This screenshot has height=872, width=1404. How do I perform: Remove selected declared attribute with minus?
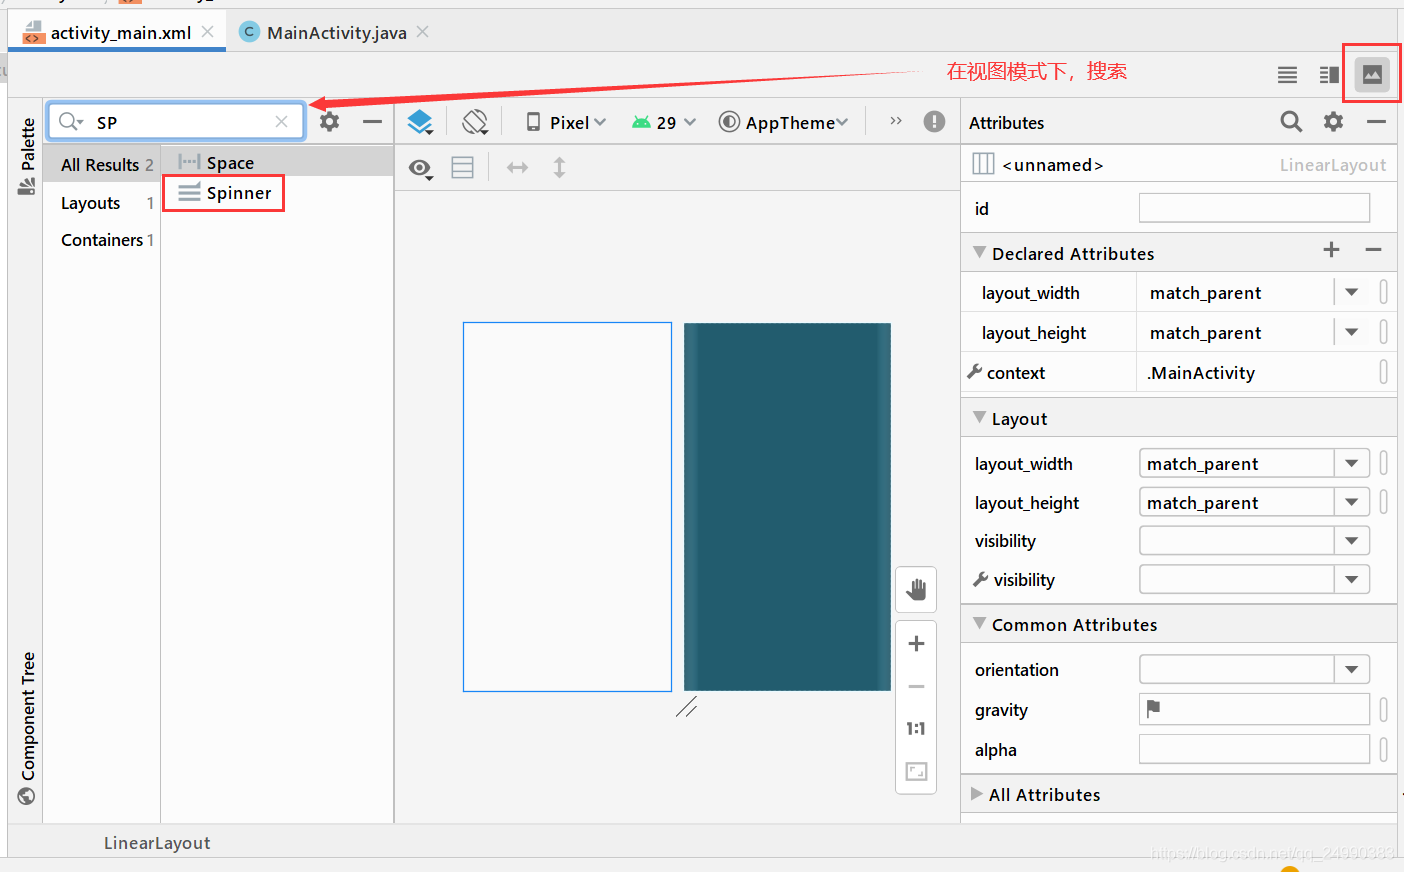1373,250
